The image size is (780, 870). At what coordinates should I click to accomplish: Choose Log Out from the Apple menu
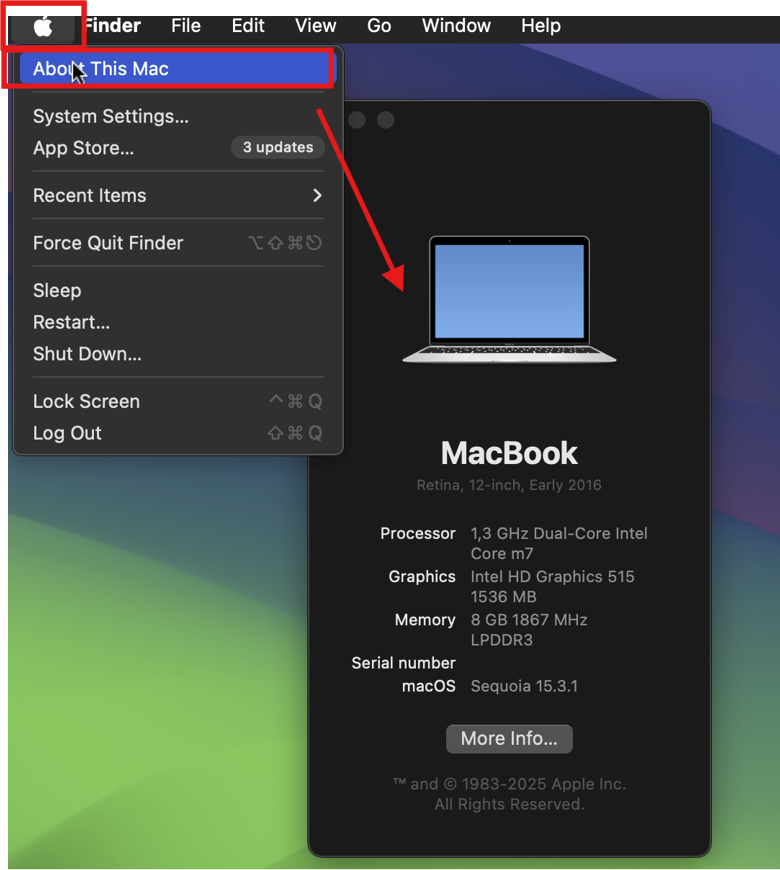67,433
